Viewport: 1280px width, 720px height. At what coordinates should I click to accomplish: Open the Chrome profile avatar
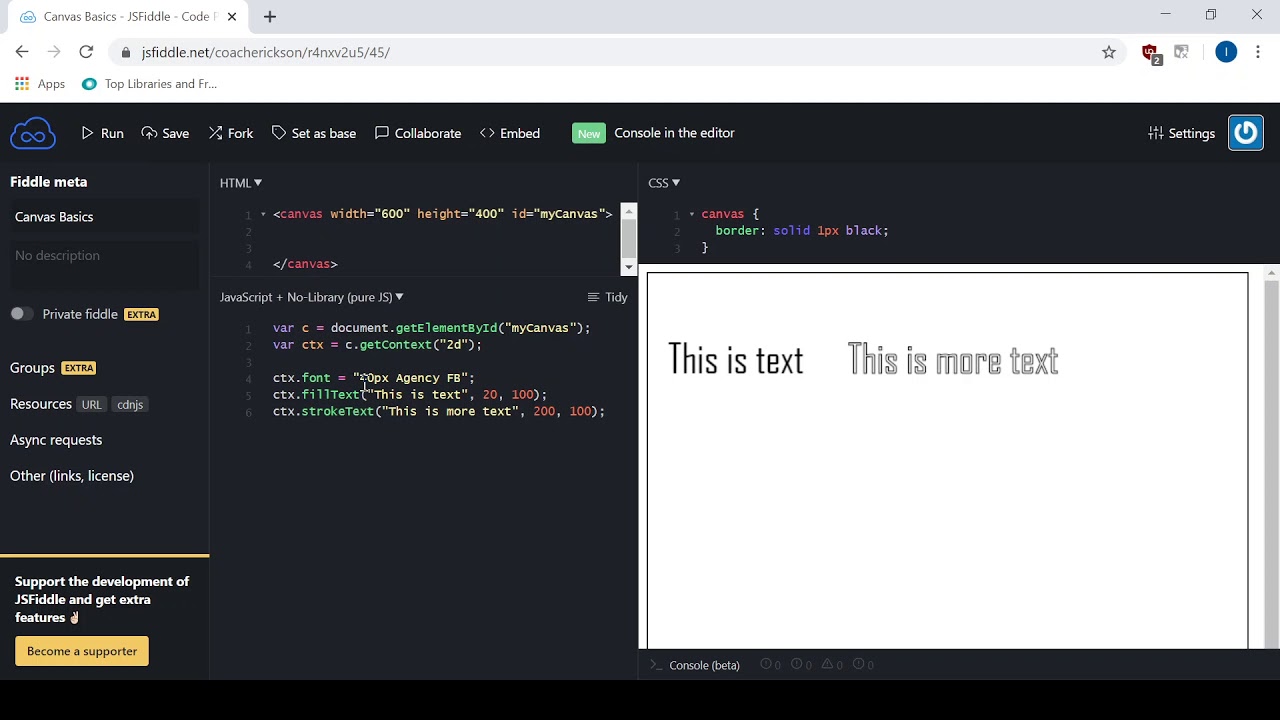click(x=1225, y=52)
